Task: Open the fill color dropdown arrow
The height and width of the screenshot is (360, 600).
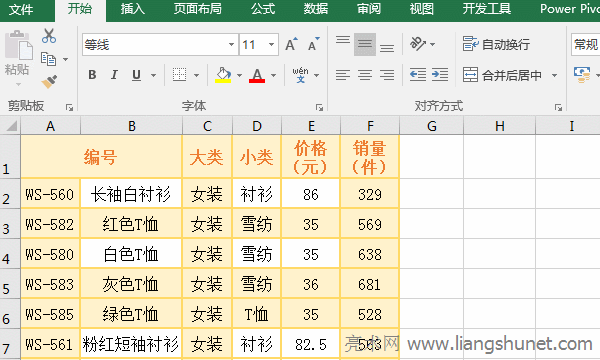Action: 240,75
